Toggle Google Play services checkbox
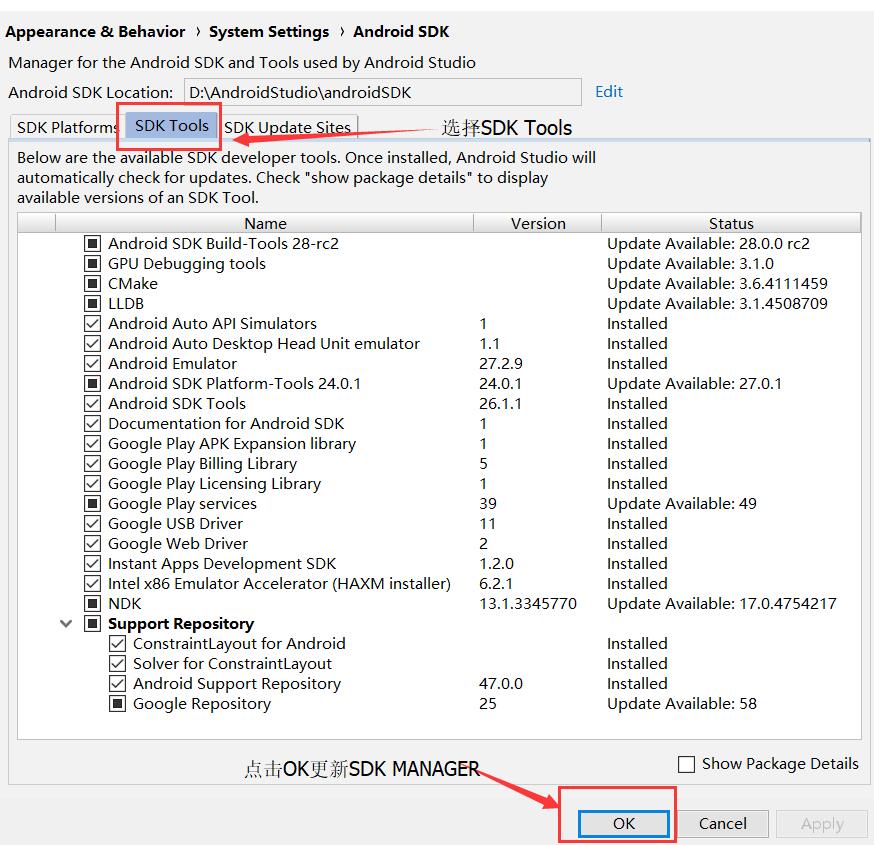The height and width of the screenshot is (845, 874). (x=93, y=504)
